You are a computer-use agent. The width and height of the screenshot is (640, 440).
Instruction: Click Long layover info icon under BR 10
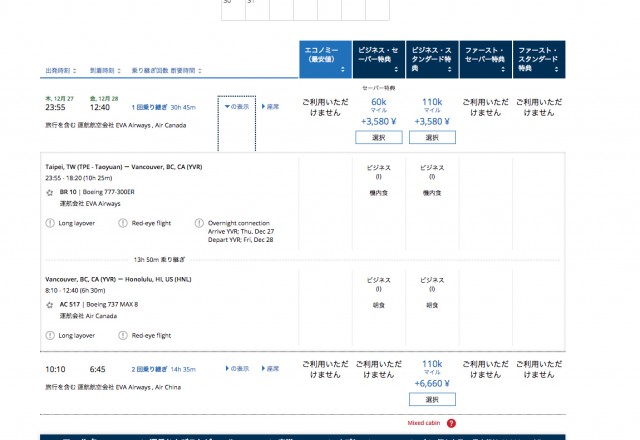point(50,223)
